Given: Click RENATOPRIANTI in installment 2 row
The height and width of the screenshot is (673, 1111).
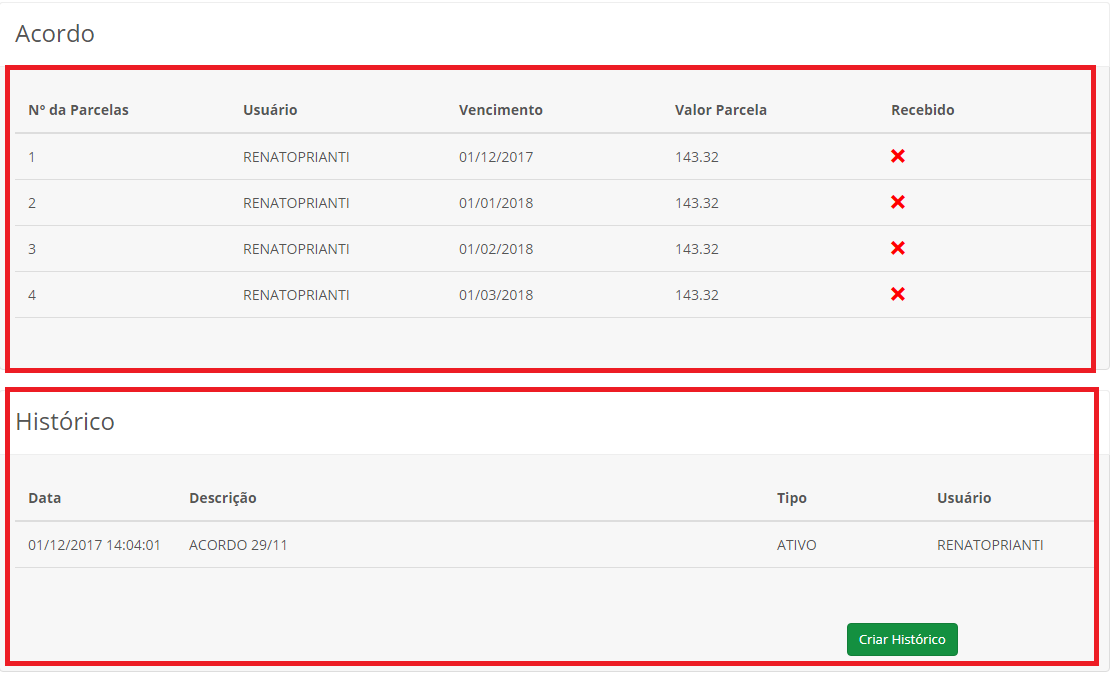Looking at the screenshot, I should 296,203.
